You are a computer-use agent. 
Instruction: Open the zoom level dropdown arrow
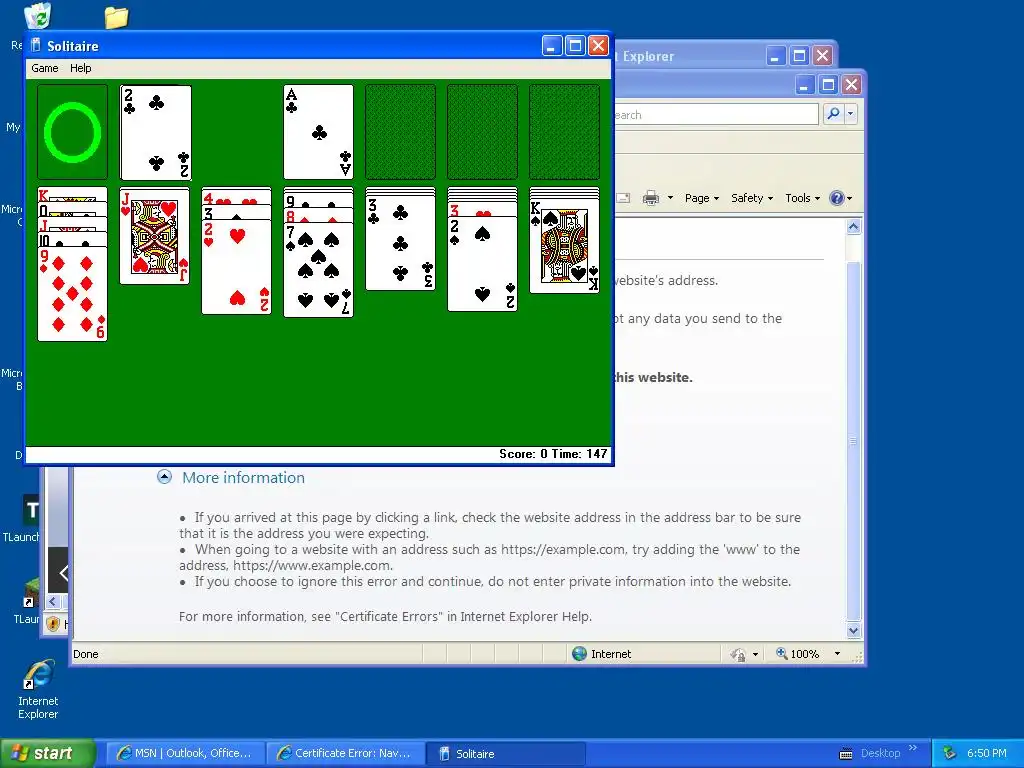tap(837, 654)
